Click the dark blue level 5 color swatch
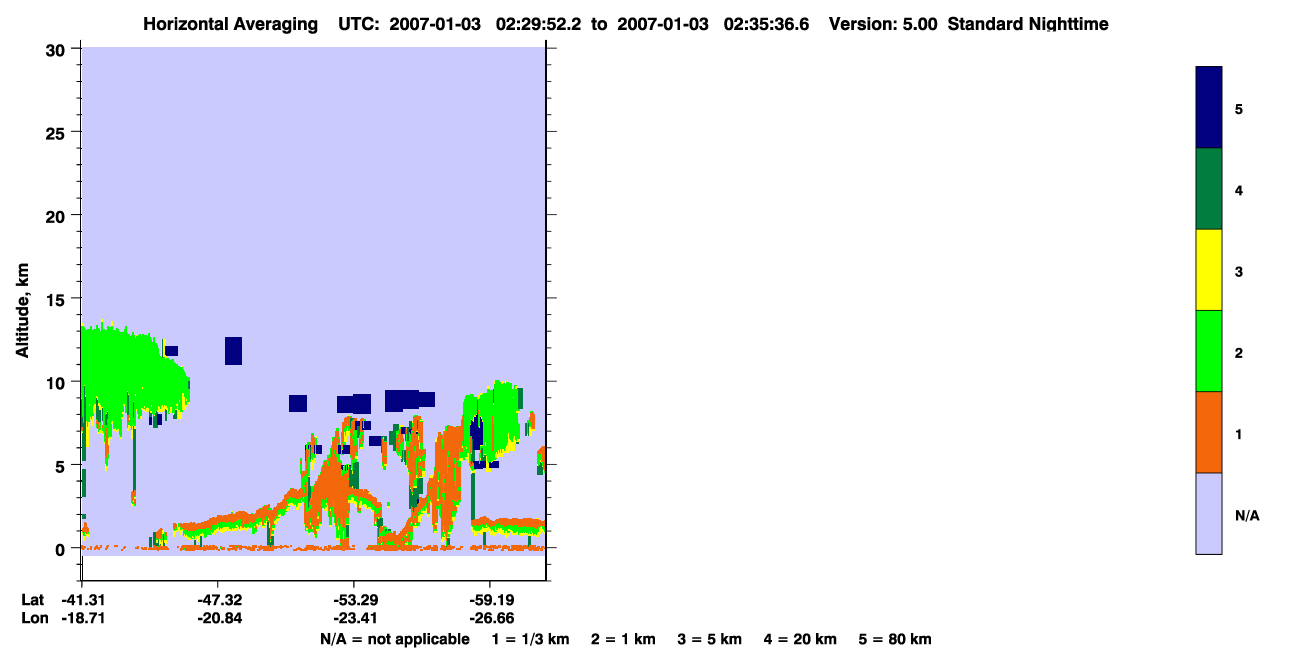This screenshot has height=667, width=1300. 1209,108
